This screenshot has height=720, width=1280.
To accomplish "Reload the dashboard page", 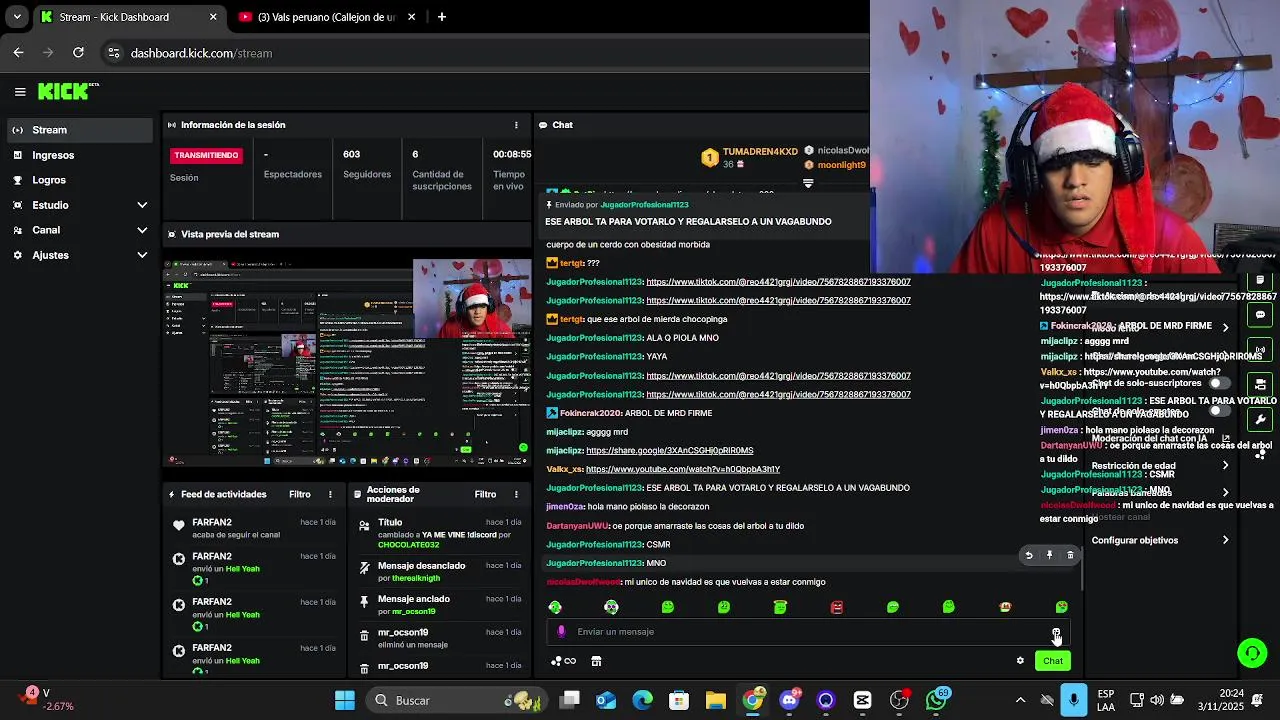I will point(78,53).
